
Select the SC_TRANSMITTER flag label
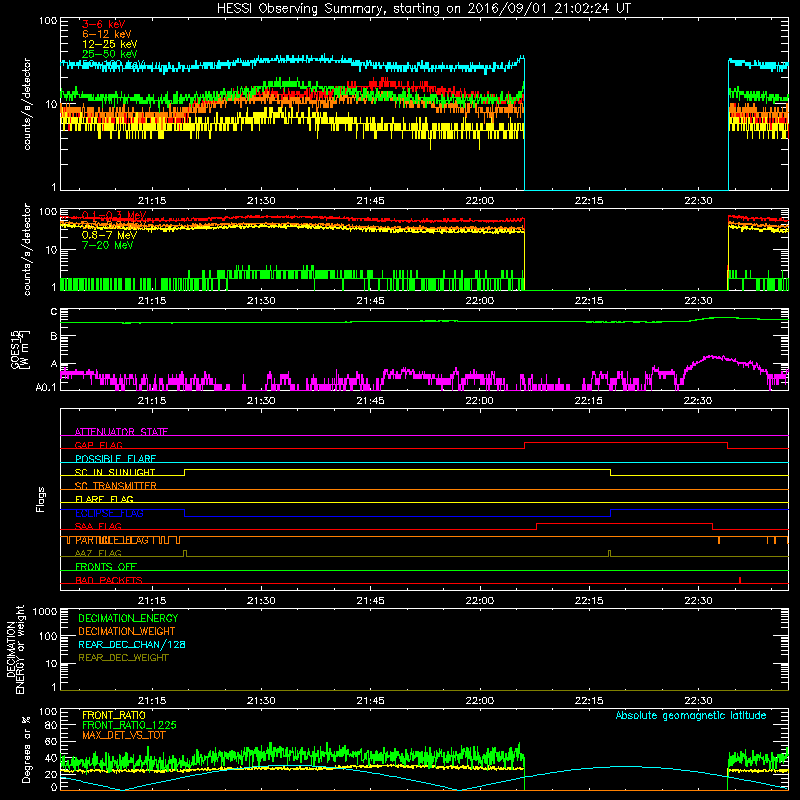tap(115, 486)
